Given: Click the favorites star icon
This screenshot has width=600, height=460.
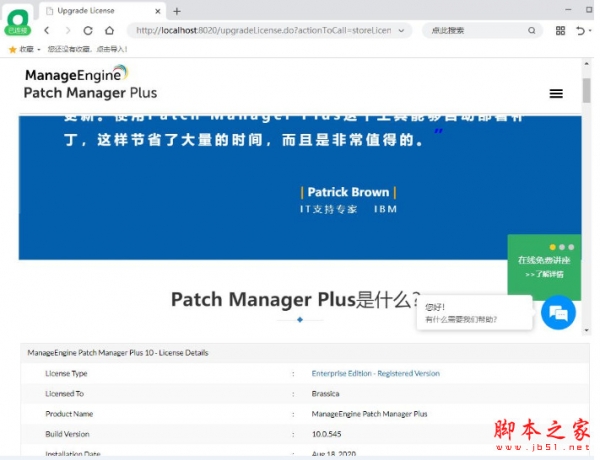Looking at the screenshot, I should coord(13,49).
